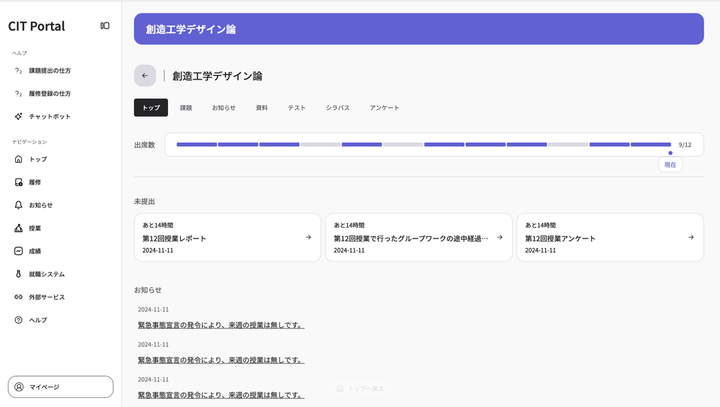This screenshot has width=720, height=407.
Task: Open the チャットボット sparkle icon
Action: (x=18, y=116)
